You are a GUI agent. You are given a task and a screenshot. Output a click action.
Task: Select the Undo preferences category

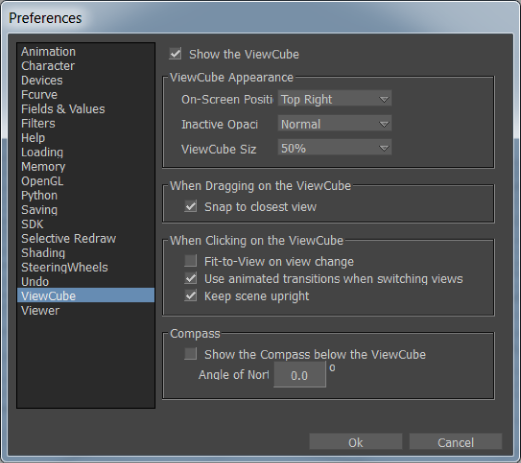coord(35,282)
